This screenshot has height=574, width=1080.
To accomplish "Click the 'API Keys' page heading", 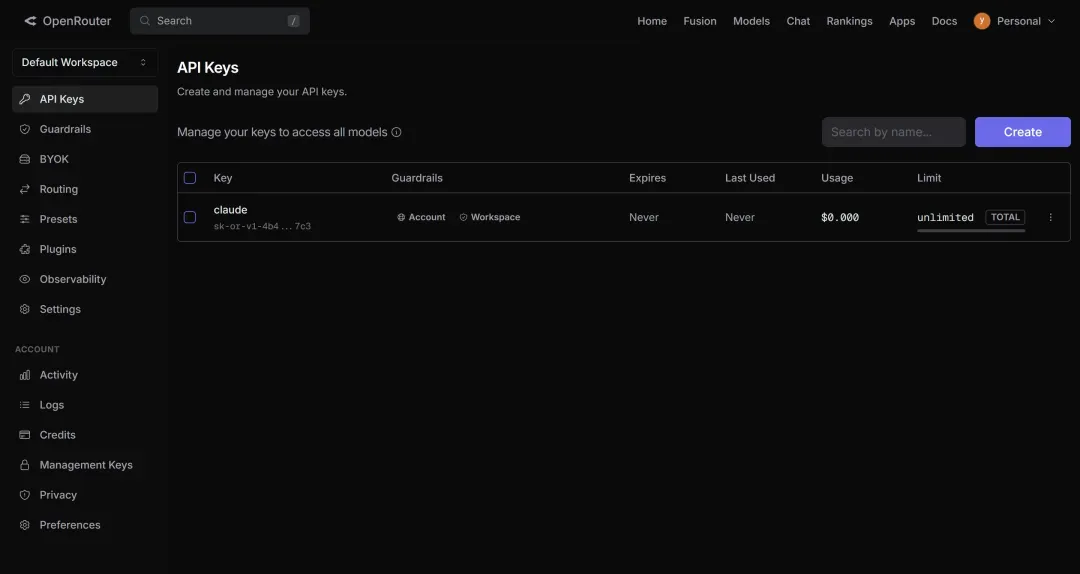I will [207, 68].
